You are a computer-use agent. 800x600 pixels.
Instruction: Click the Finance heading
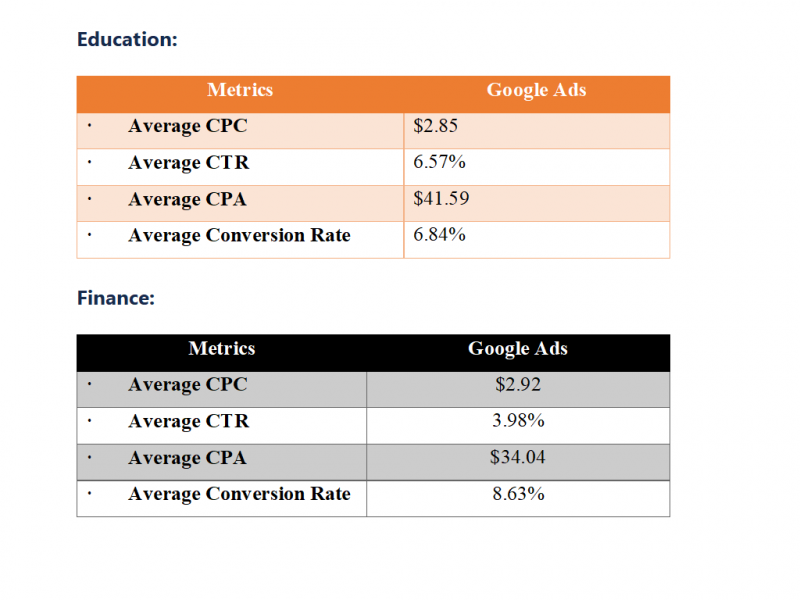(116, 298)
